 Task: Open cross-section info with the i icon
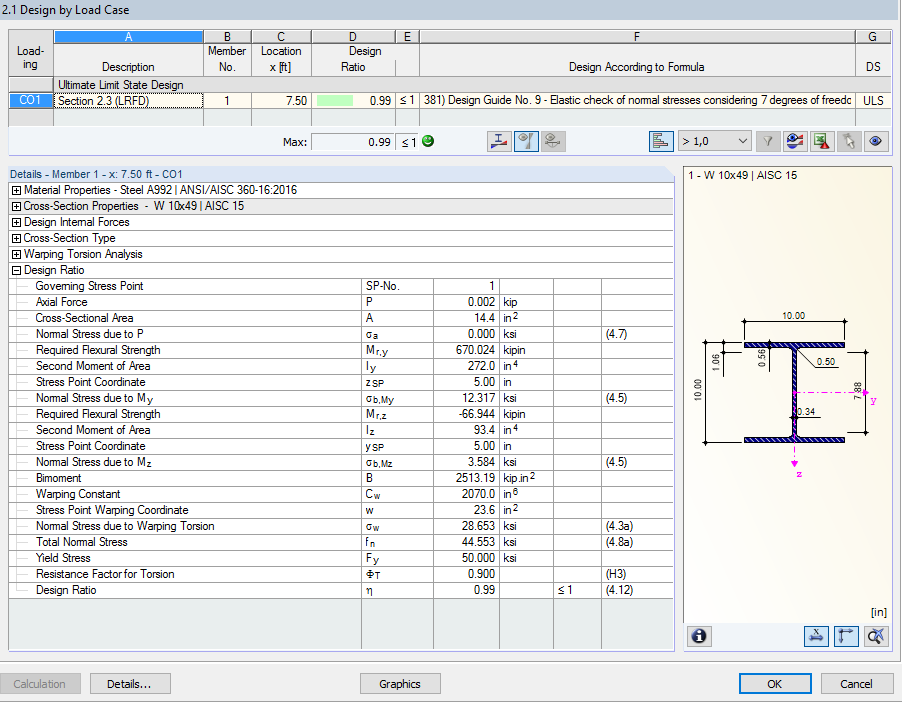pyautogui.click(x=699, y=636)
